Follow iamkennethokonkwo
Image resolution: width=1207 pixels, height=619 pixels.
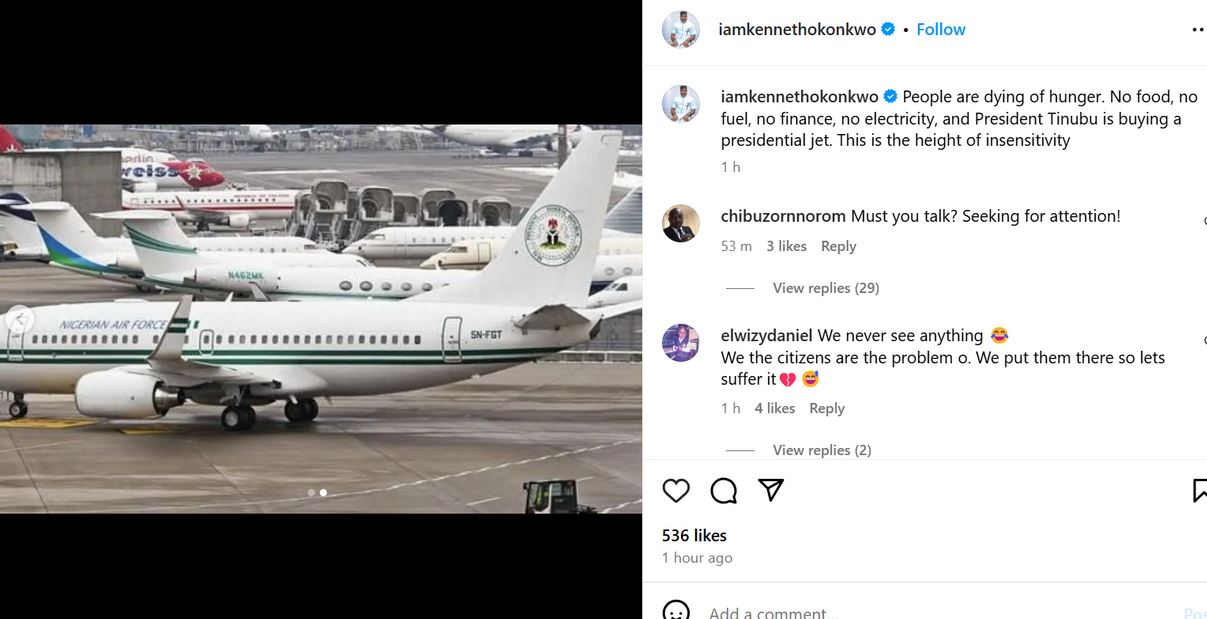[x=941, y=30]
